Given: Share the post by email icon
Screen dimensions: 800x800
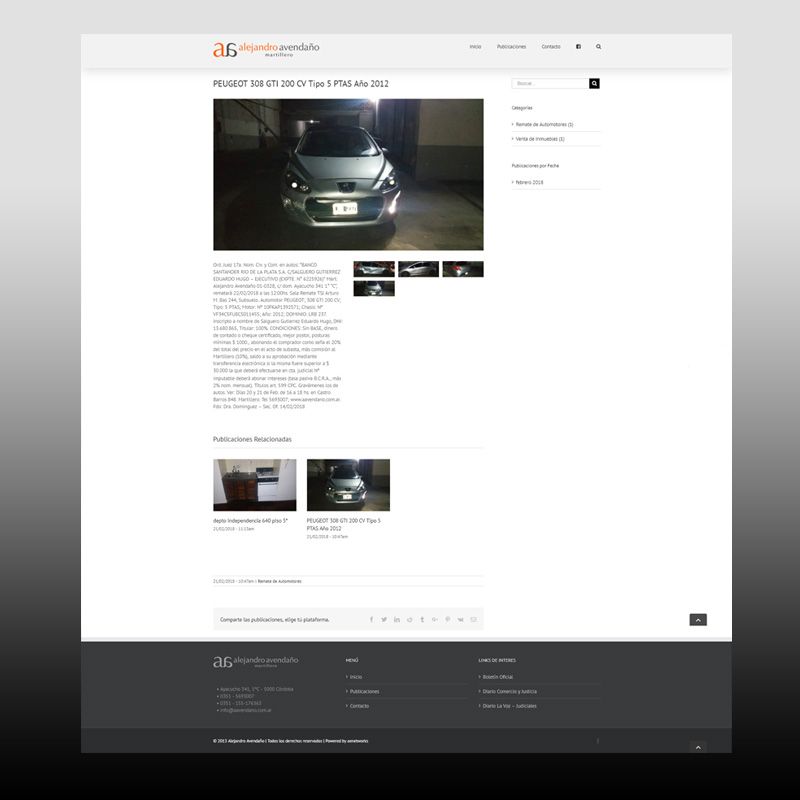Looking at the screenshot, I should tap(473, 619).
